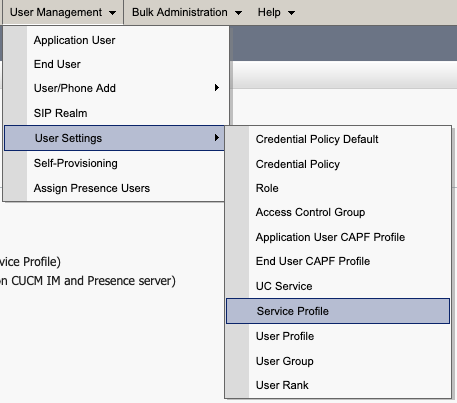
Task: Open Credential Policy Default
Action: (x=338, y=139)
